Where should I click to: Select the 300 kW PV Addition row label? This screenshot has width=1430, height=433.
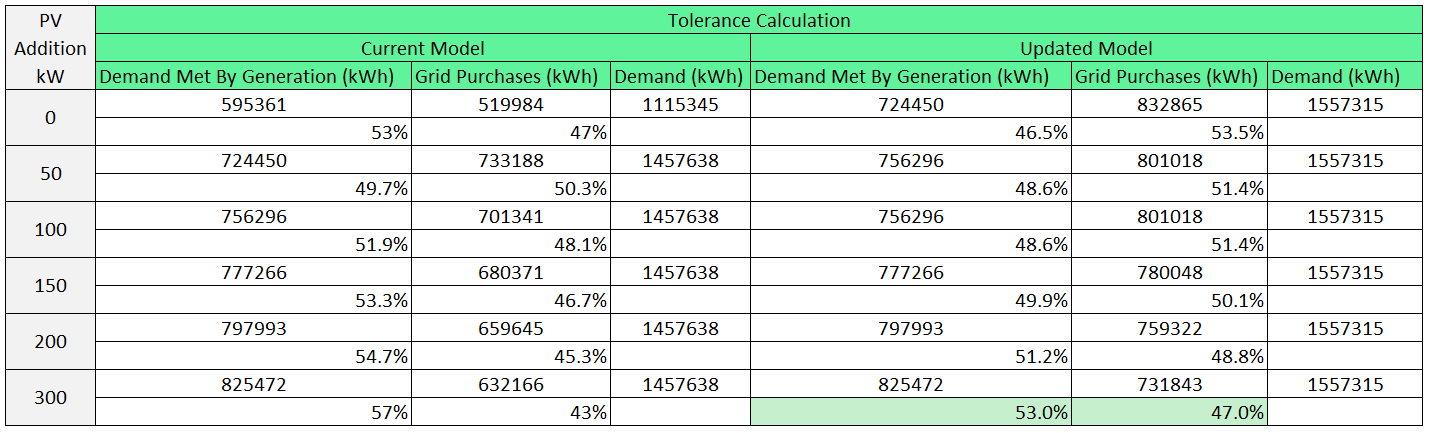(50, 398)
